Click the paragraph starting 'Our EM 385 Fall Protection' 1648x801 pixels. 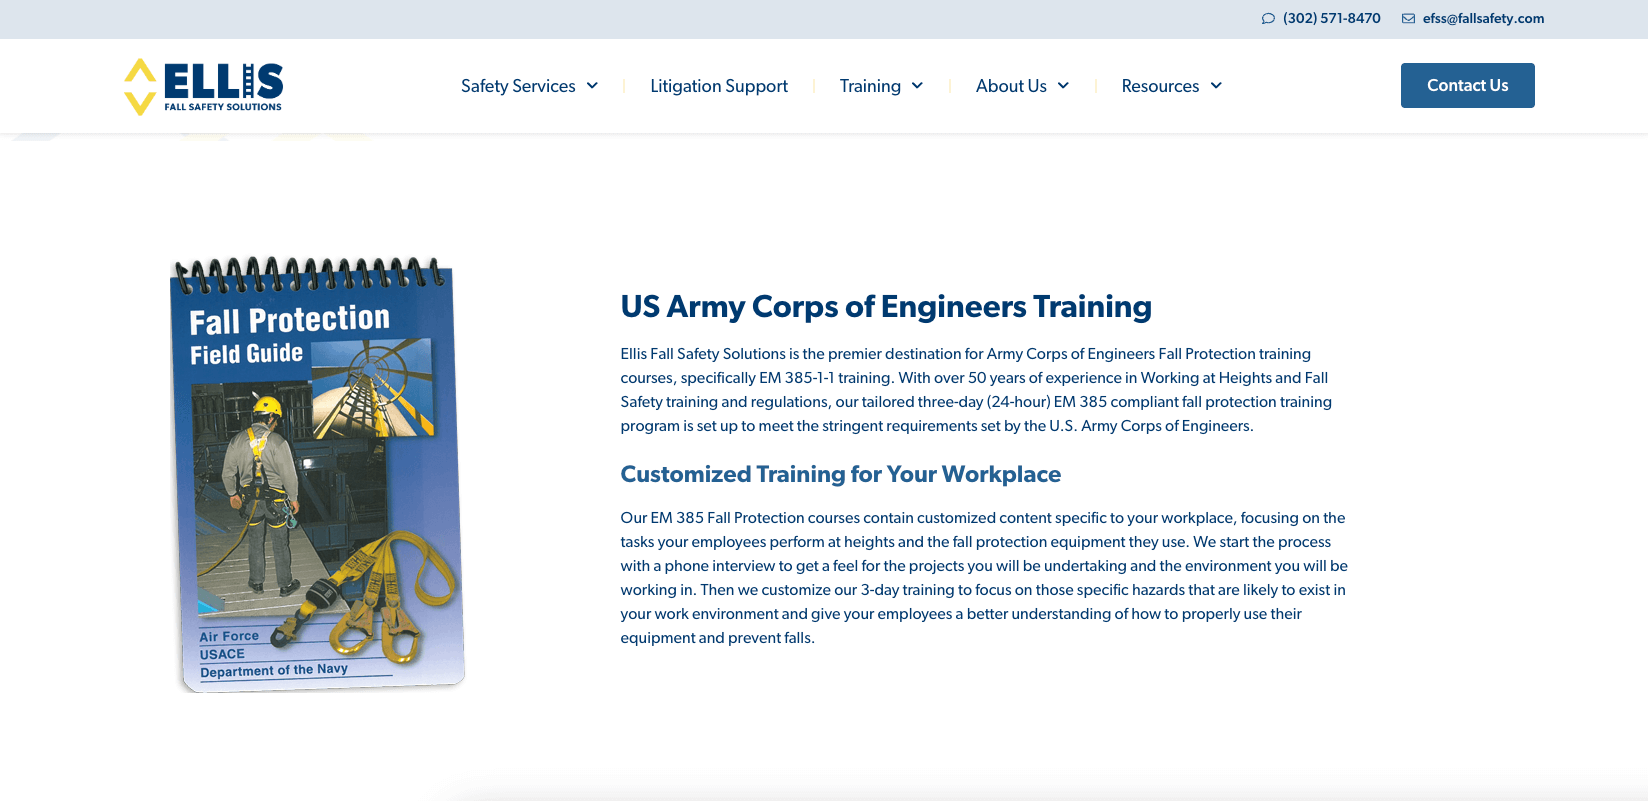984,578
